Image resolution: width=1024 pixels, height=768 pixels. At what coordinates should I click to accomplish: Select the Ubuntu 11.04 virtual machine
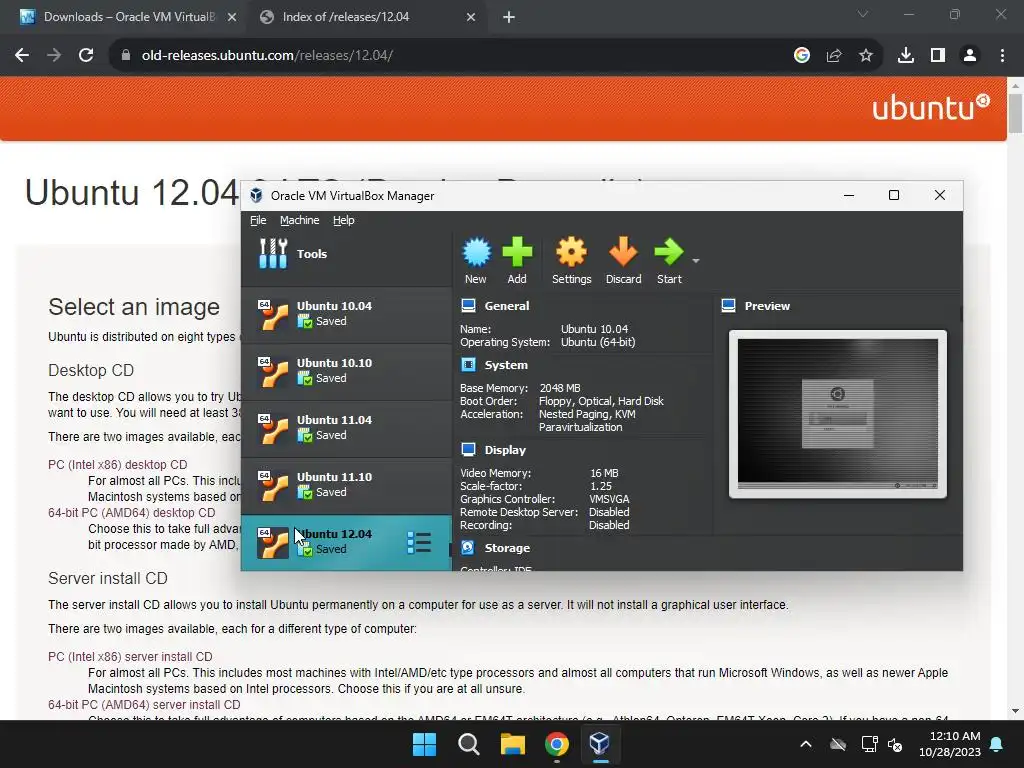click(x=346, y=428)
